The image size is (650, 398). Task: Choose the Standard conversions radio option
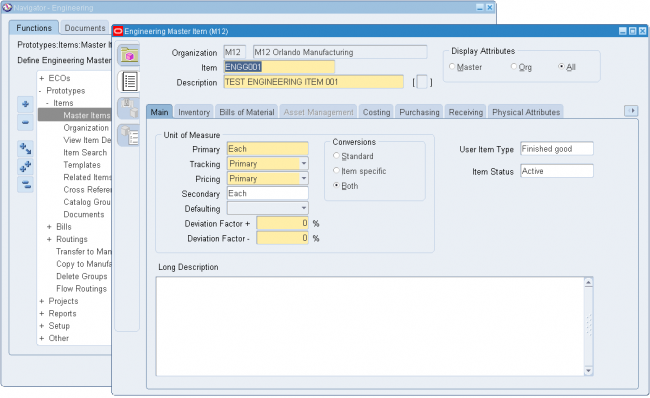click(x=337, y=156)
